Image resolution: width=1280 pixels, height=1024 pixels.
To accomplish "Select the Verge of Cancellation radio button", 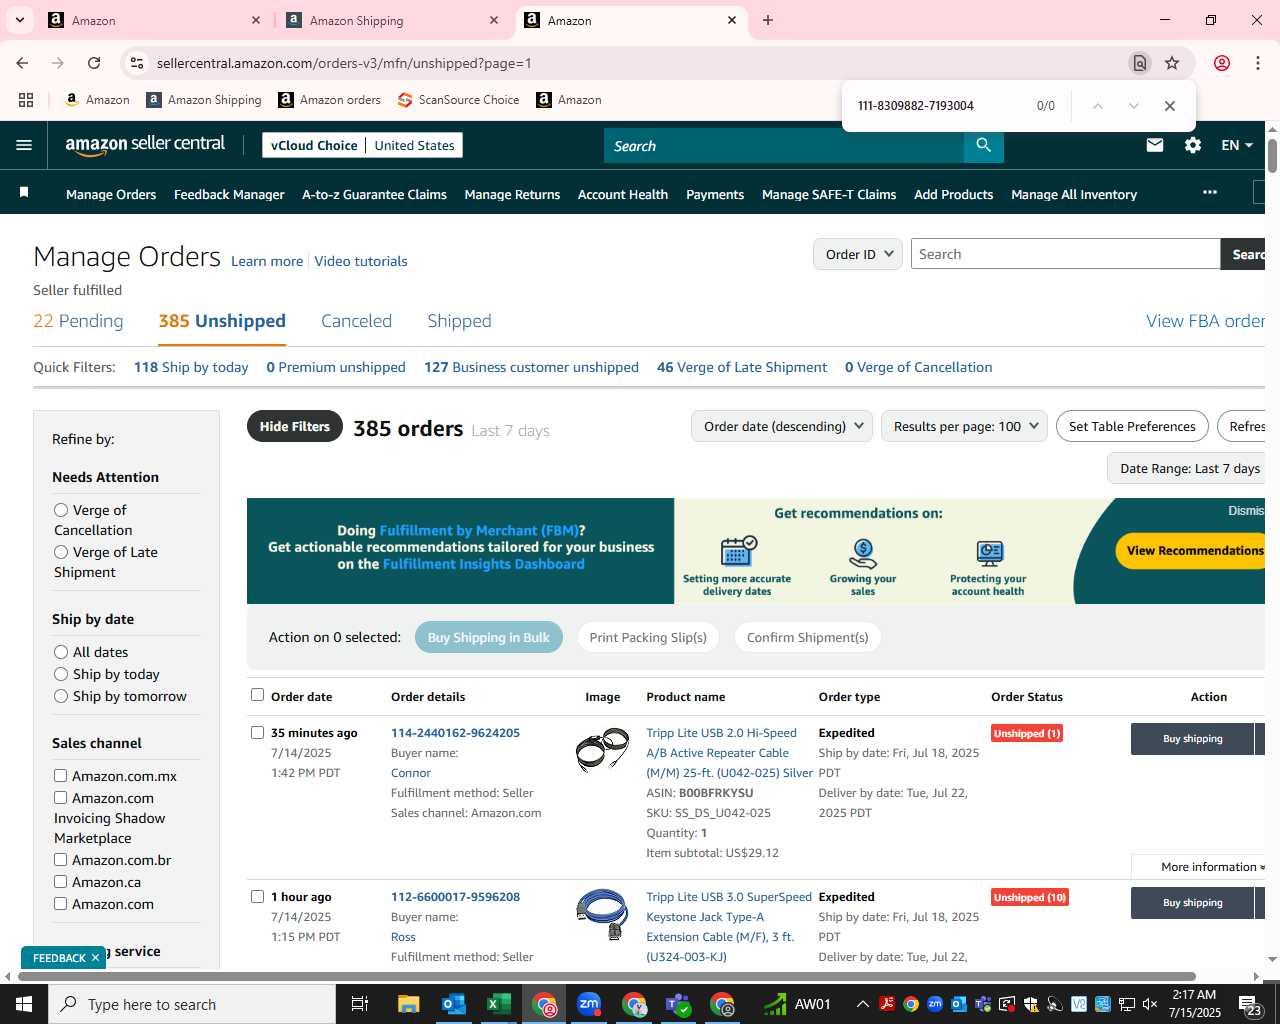I will 61,510.
